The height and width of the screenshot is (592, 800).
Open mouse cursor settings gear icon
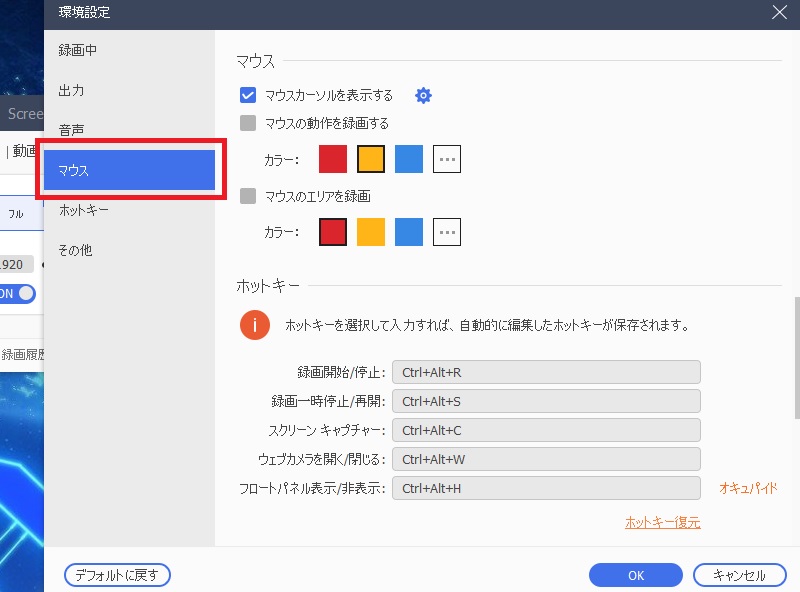click(x=423, y=95)
